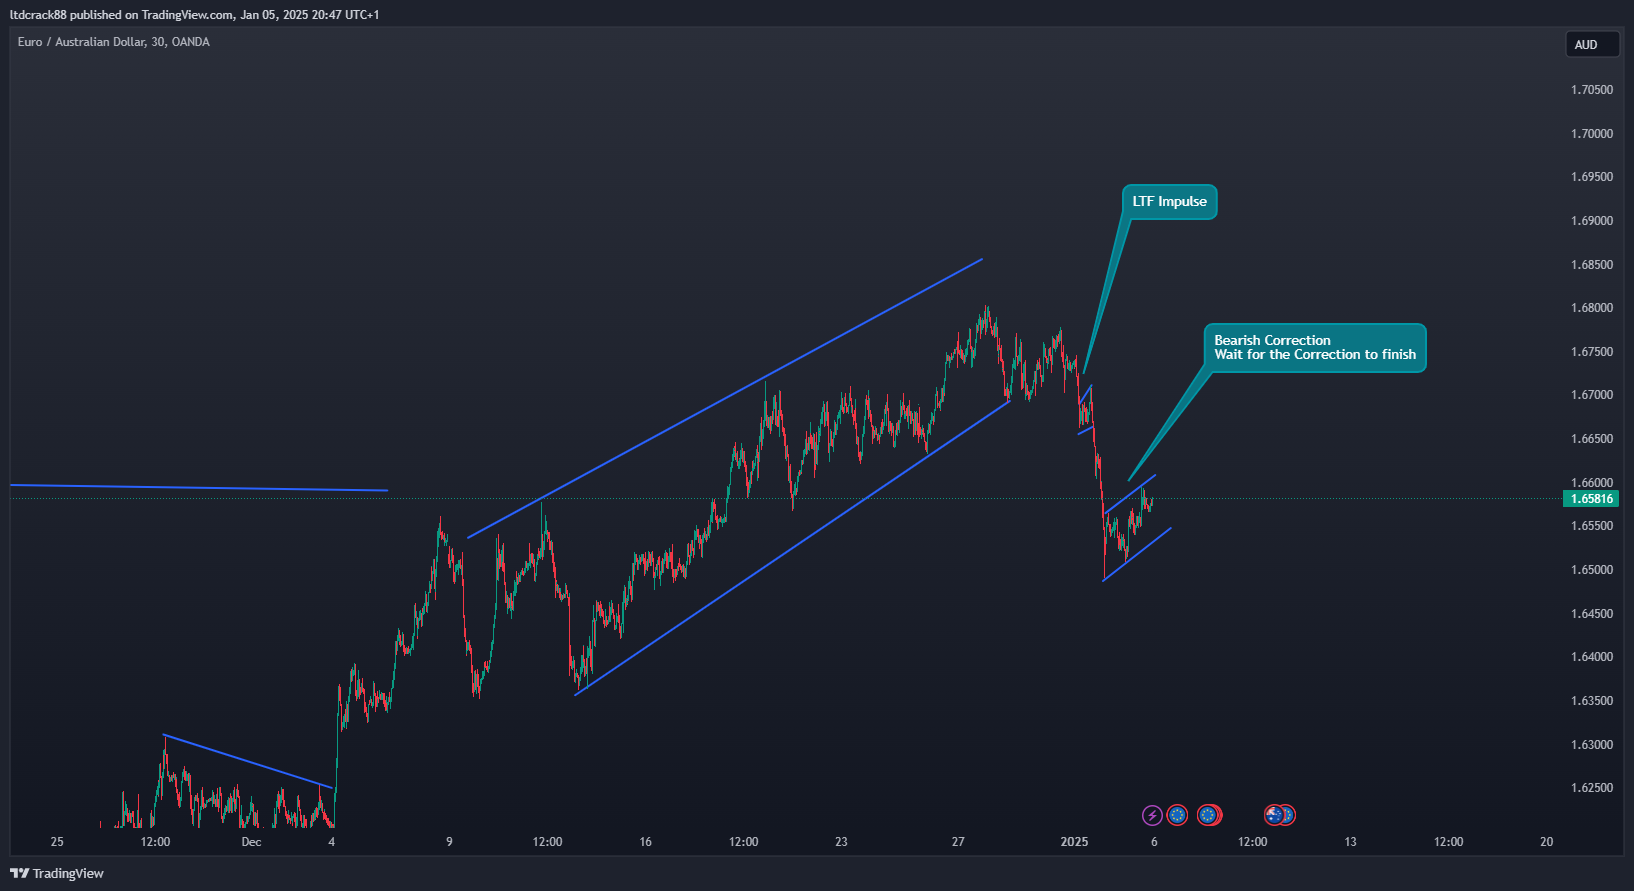This screenshot has height=891, width=1634.
Task: Click the 9 date label on time axis
Action: click(449, 842)
